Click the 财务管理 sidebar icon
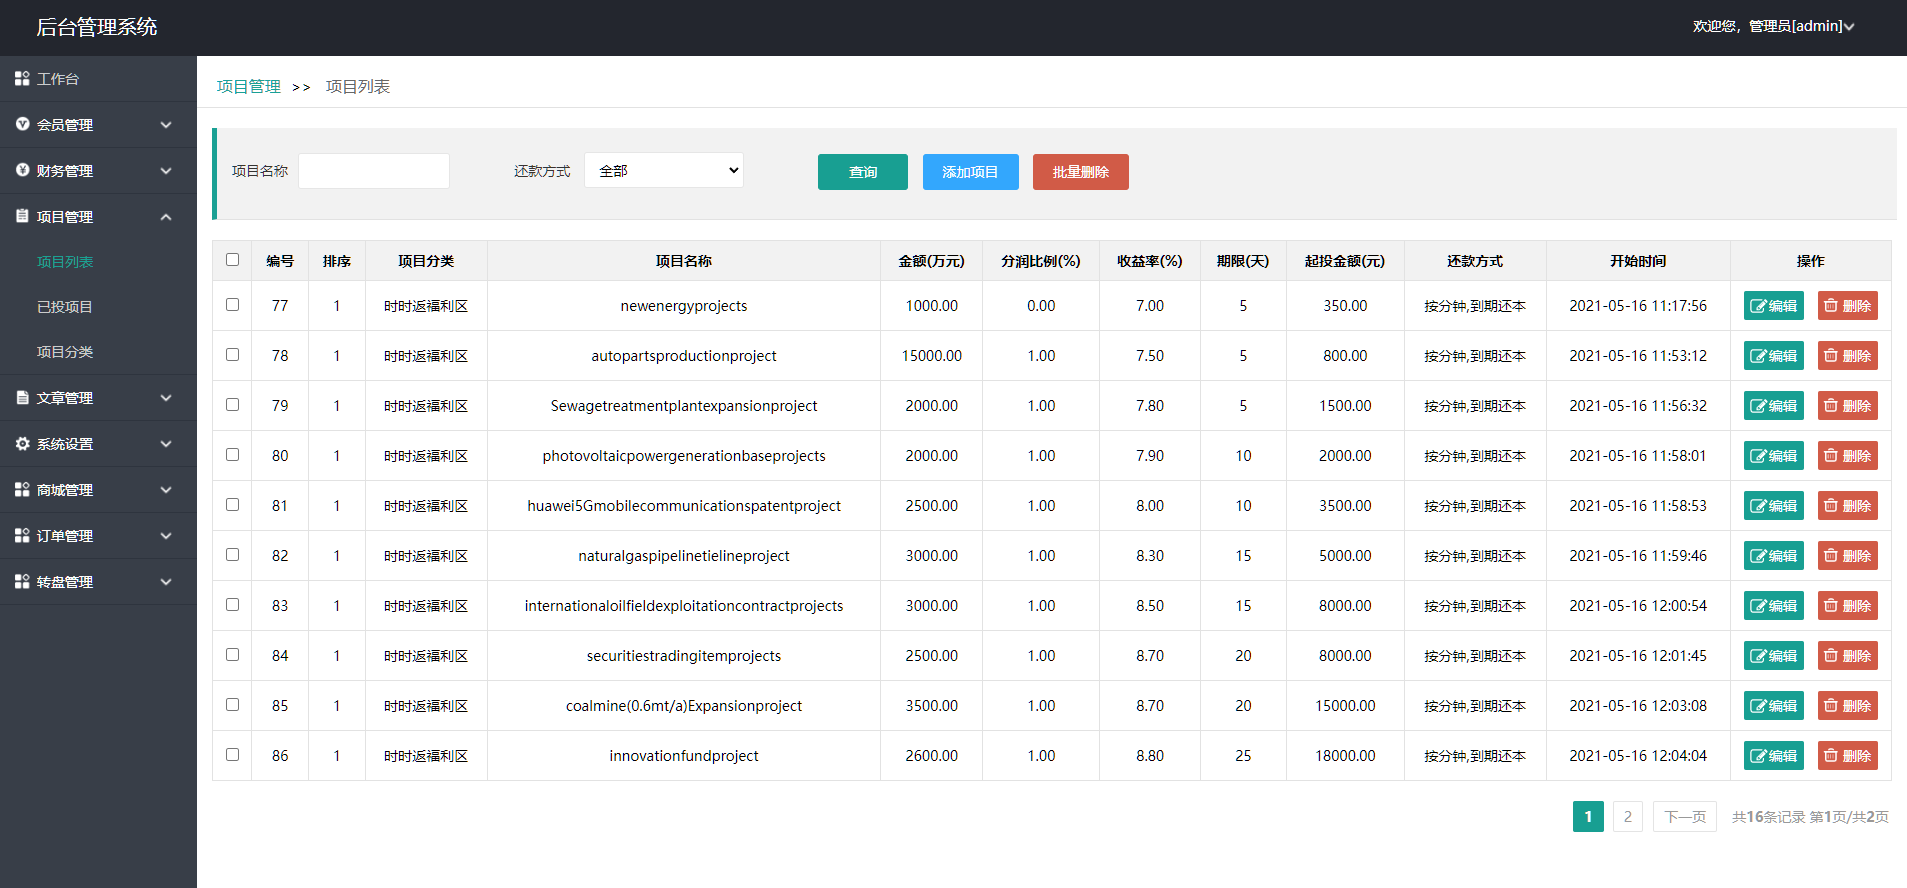 click(22, 170)
